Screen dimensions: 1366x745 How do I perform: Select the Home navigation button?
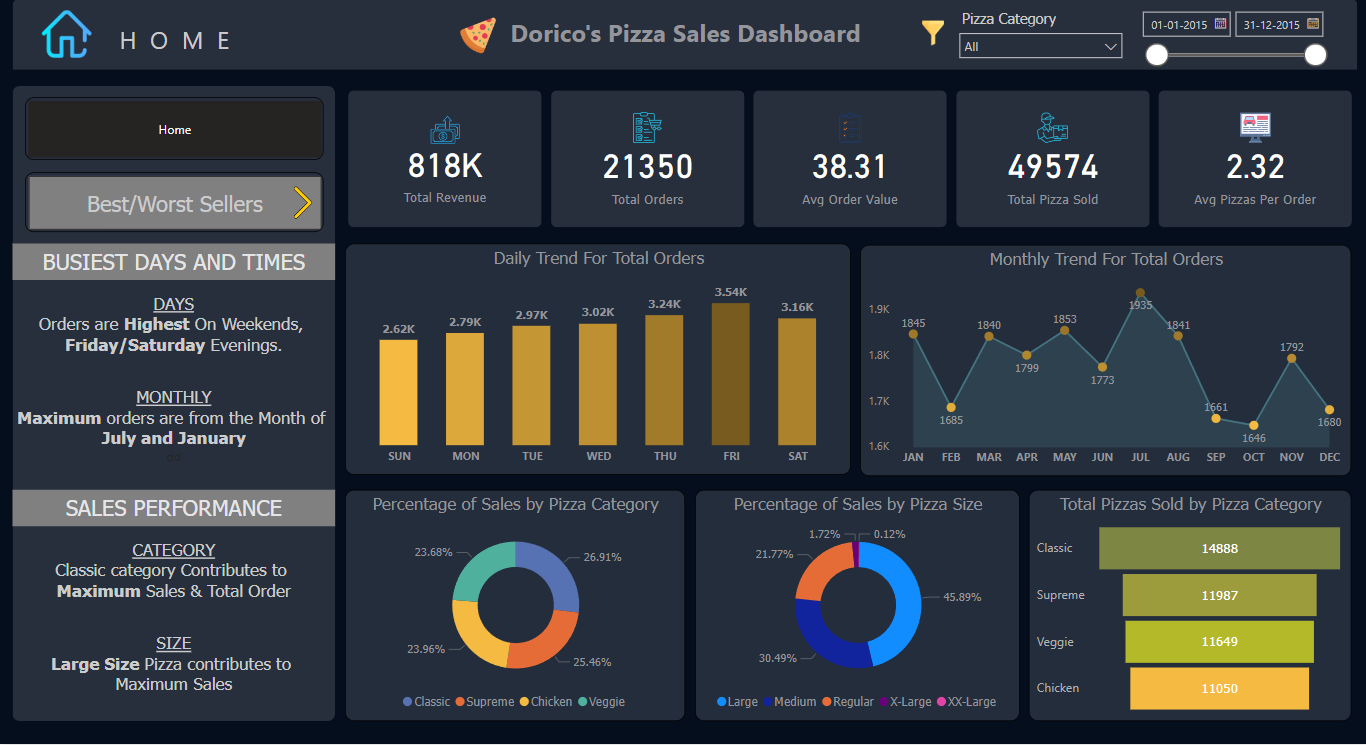174,129
